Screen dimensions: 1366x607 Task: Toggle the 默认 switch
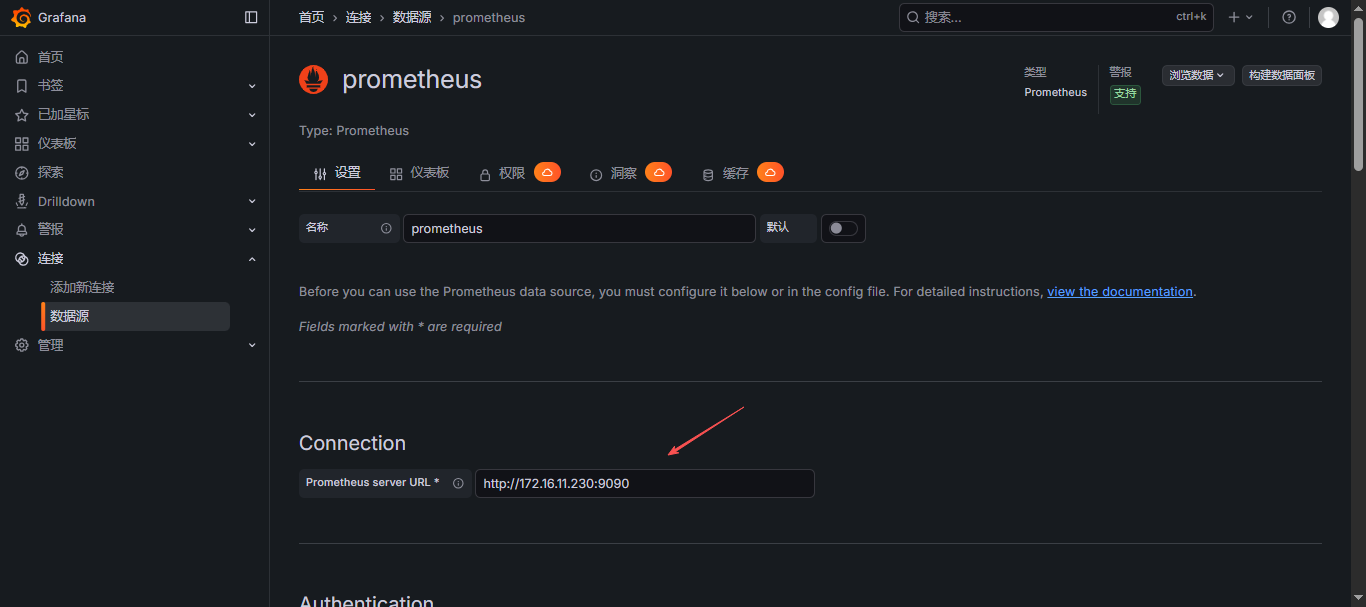point(843,228)
